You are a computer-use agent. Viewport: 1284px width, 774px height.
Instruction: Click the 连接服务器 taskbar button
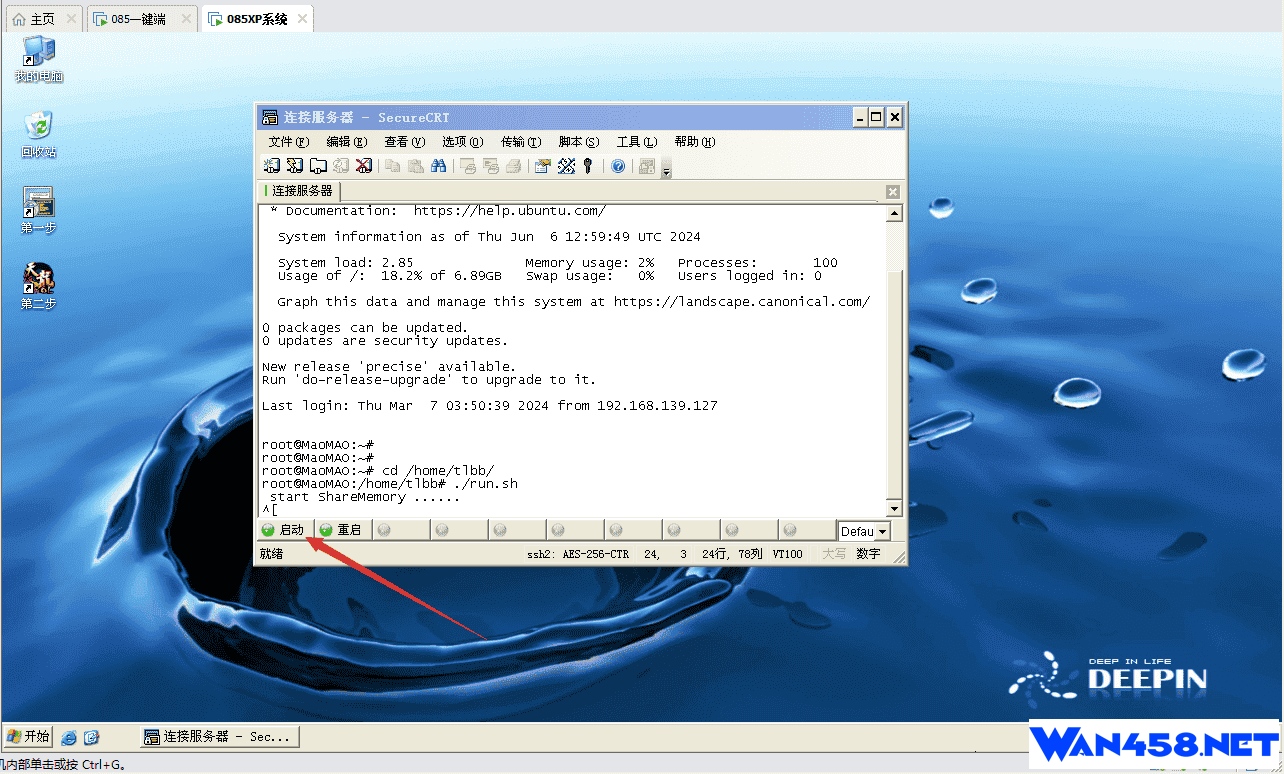219,737
